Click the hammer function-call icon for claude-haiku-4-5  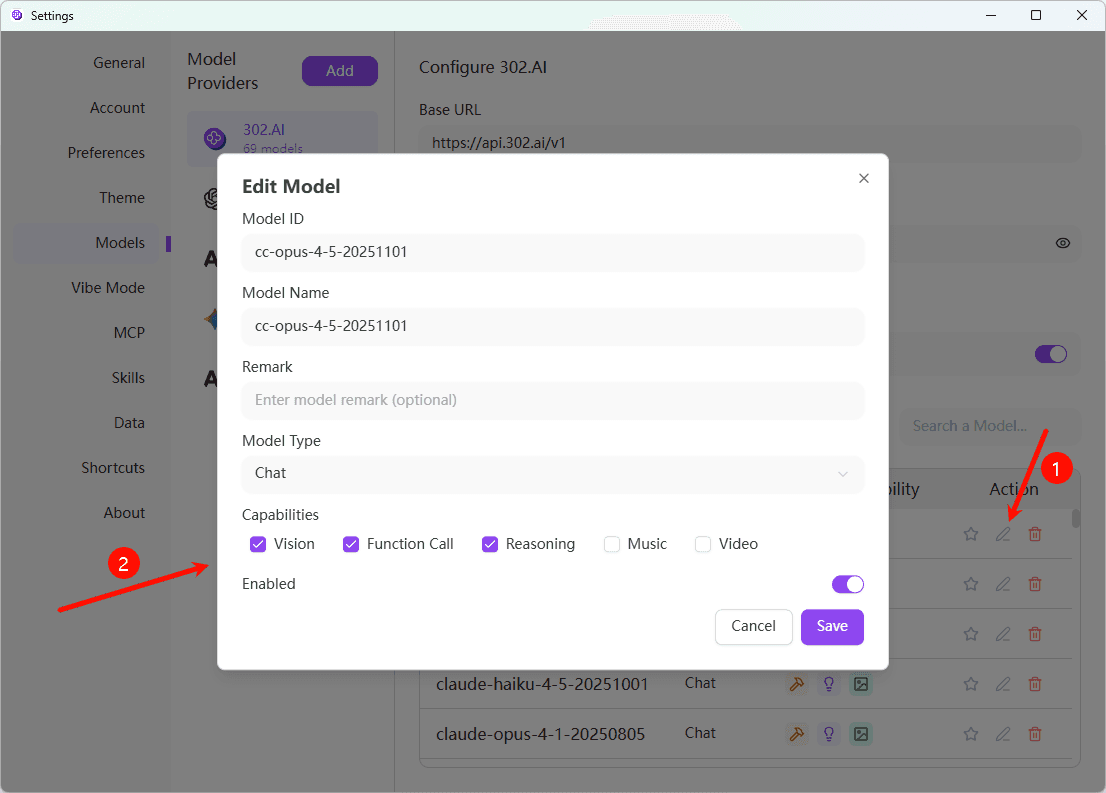coord(797,684)
